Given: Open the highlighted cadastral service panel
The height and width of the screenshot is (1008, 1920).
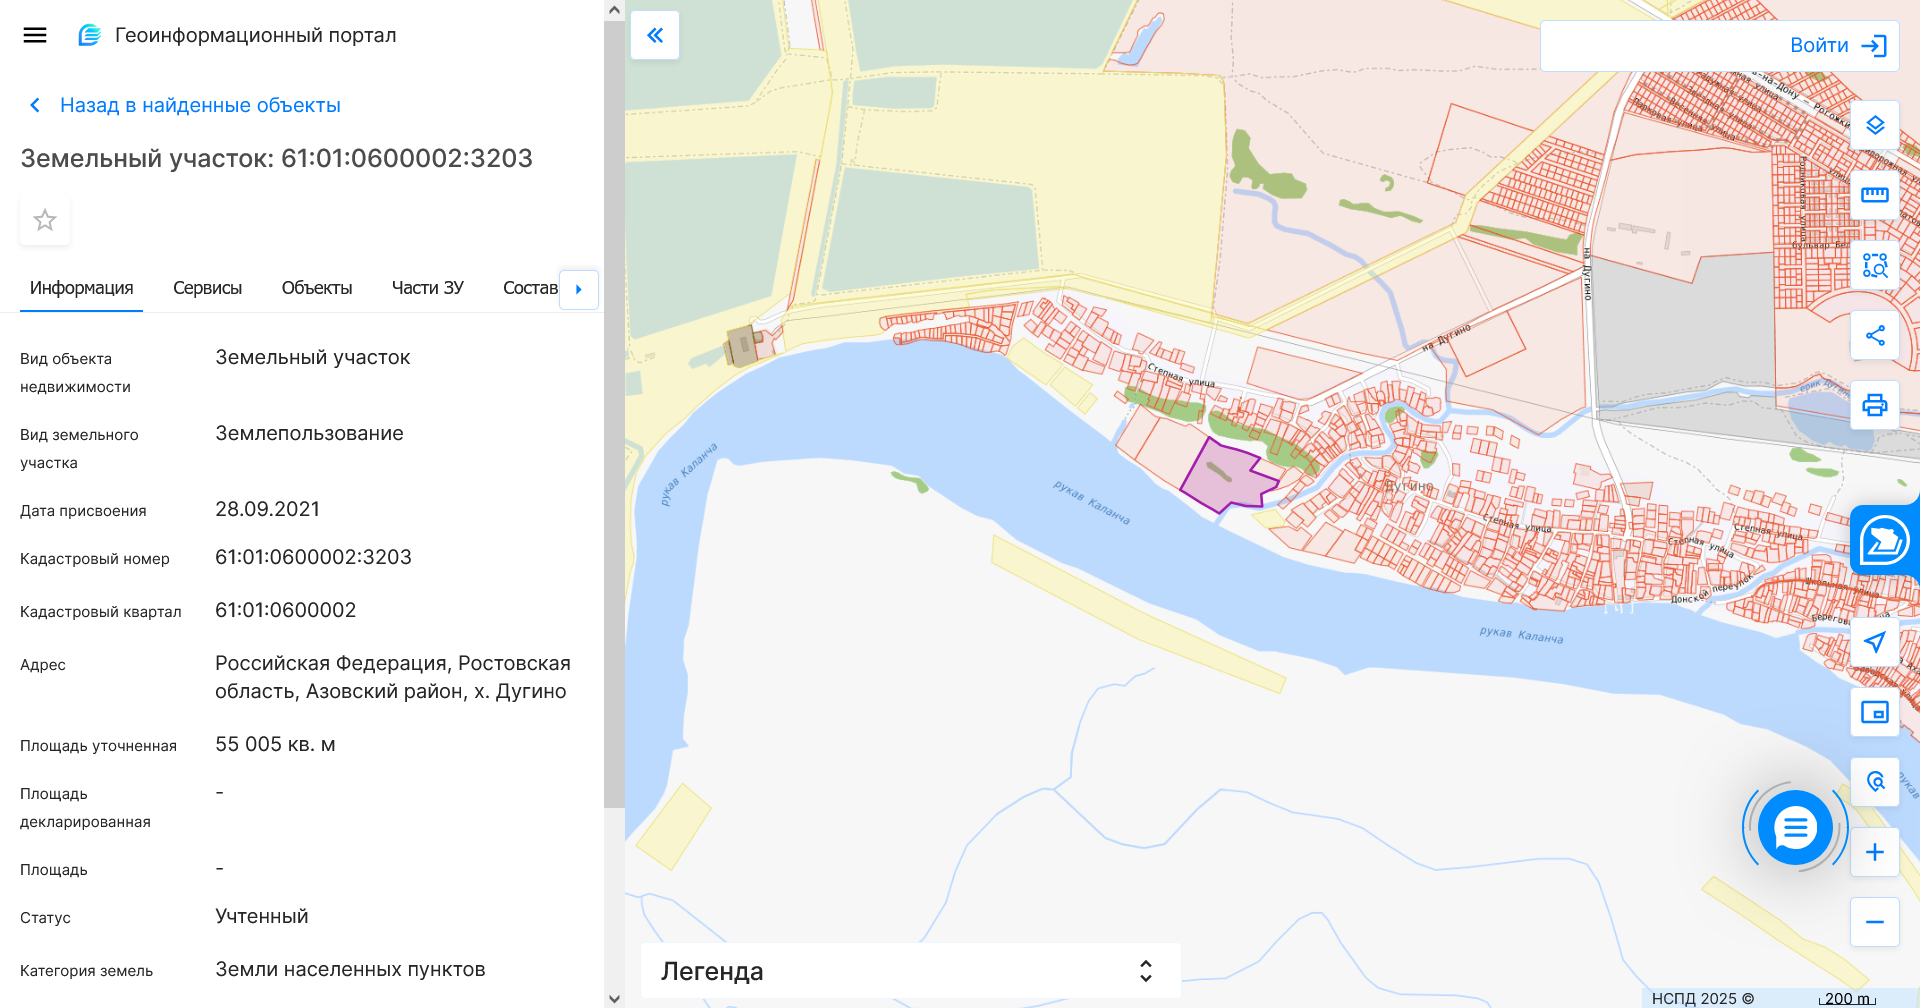Looking at the screenshot, I should (1883, 540).
